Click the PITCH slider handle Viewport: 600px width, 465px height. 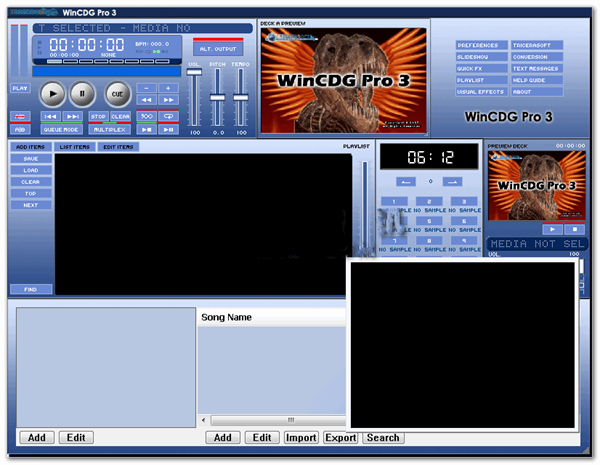pyautogui.click(x=217, y=98)
